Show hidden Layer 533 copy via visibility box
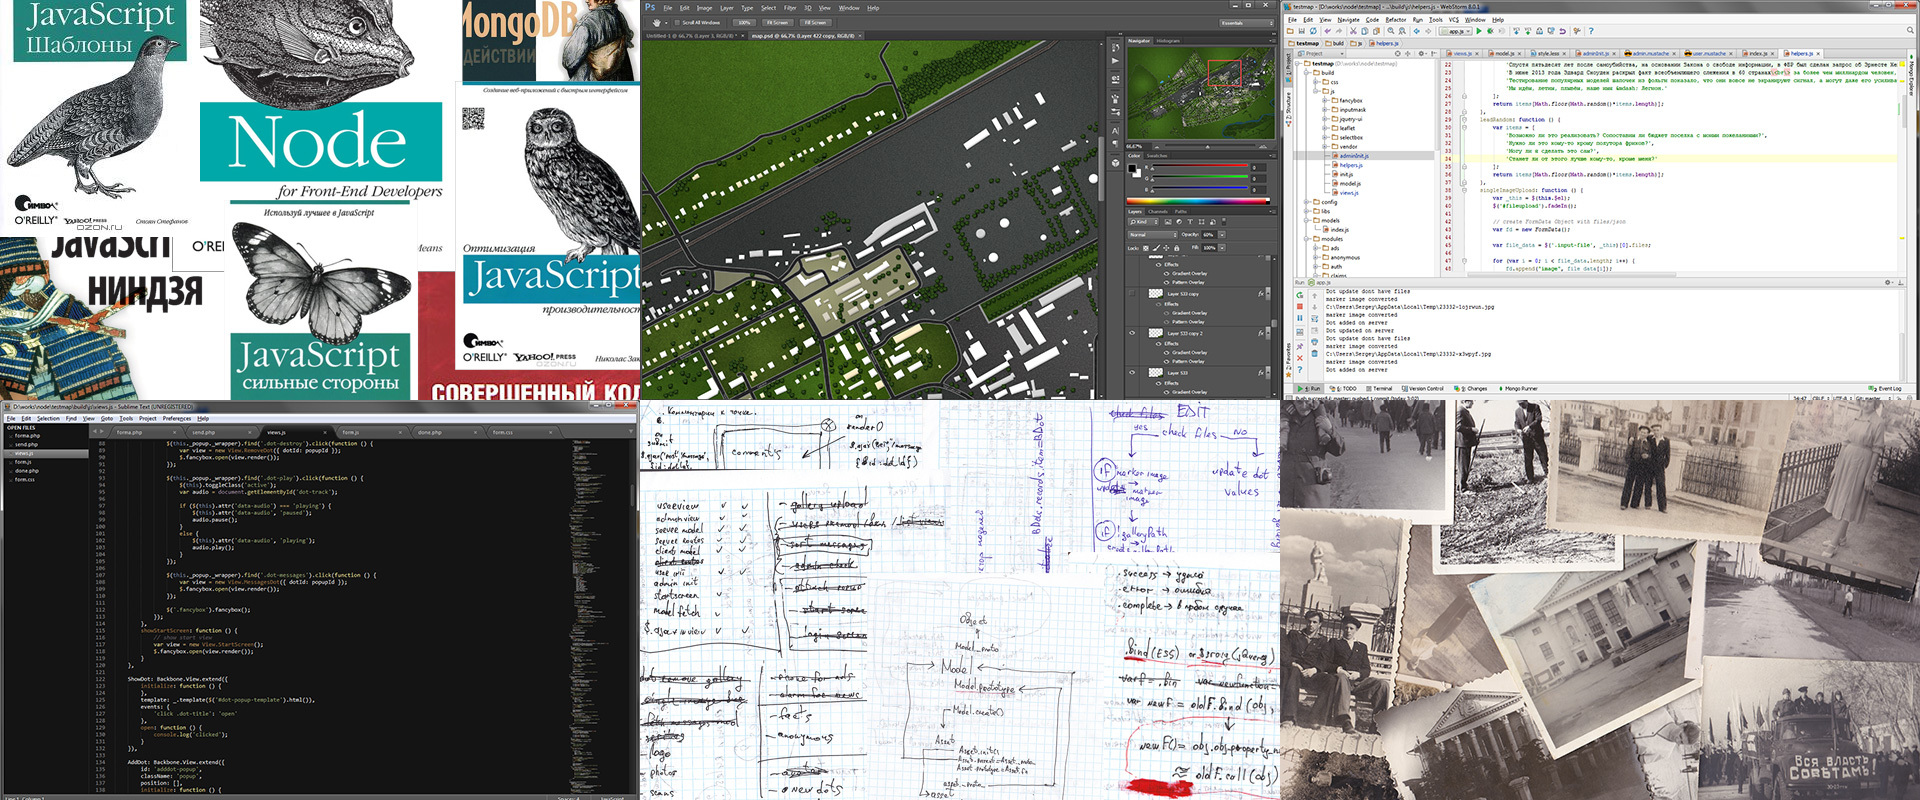The width and height of the screenshot is (1920, 800). [x=1132, y=293]
